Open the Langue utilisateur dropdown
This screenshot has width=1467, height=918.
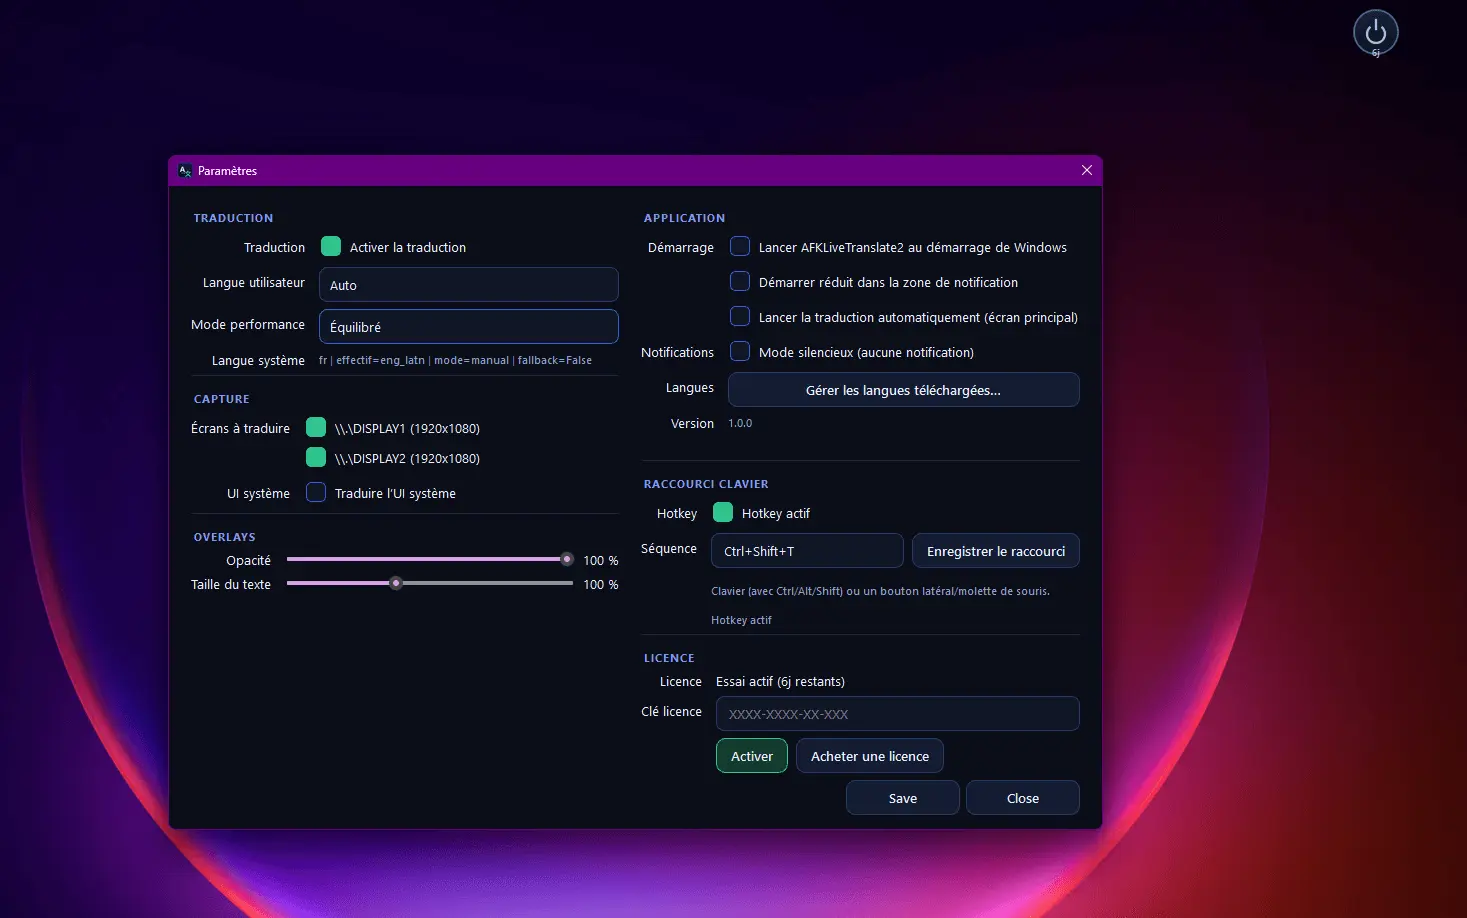[469, 285]
